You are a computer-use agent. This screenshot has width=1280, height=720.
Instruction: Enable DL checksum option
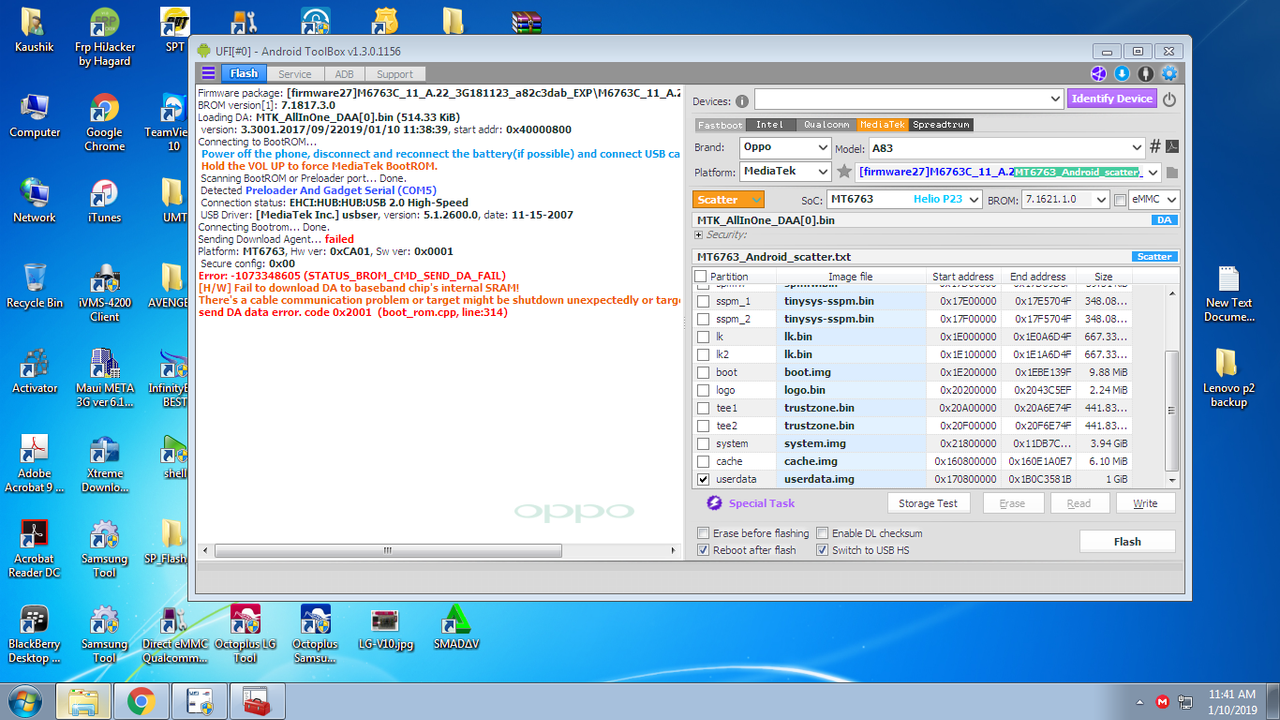823,533
